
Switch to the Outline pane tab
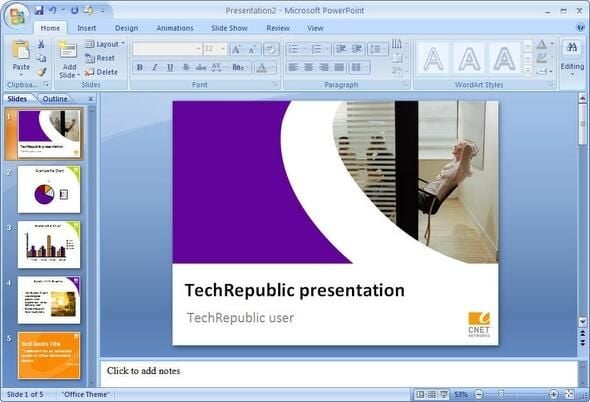pos(55,99)
